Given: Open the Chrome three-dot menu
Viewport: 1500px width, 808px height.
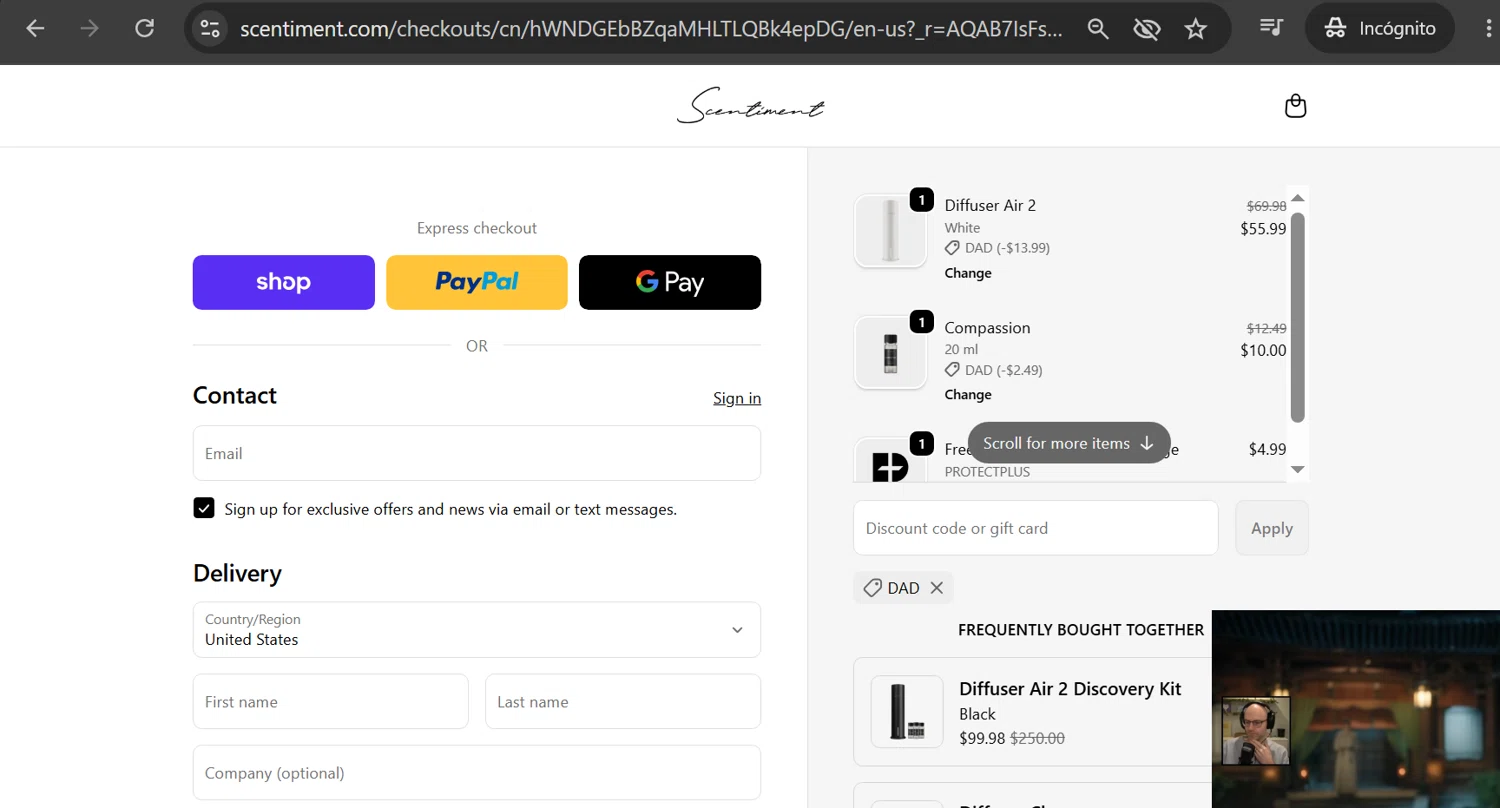Looking at the screenshot, I should click(x=1489, y=28).
